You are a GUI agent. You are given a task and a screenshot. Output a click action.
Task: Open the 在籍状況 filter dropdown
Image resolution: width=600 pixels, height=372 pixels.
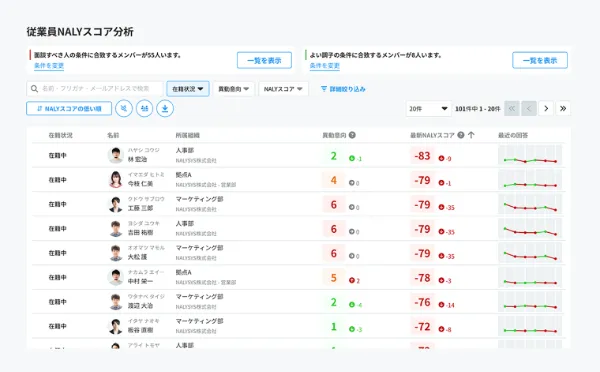click(188, 89)
